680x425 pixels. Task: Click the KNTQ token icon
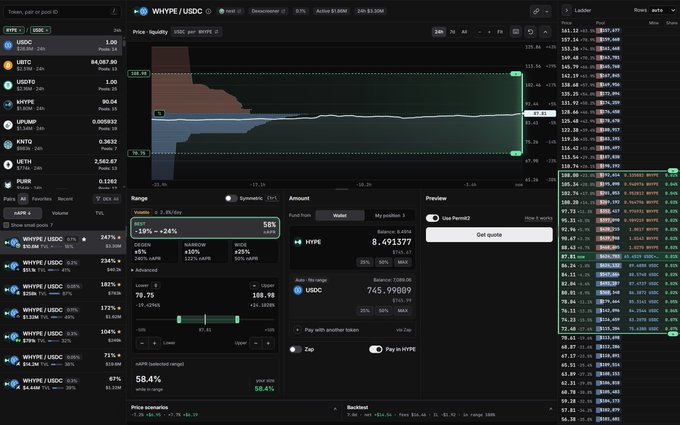[8, 144]
